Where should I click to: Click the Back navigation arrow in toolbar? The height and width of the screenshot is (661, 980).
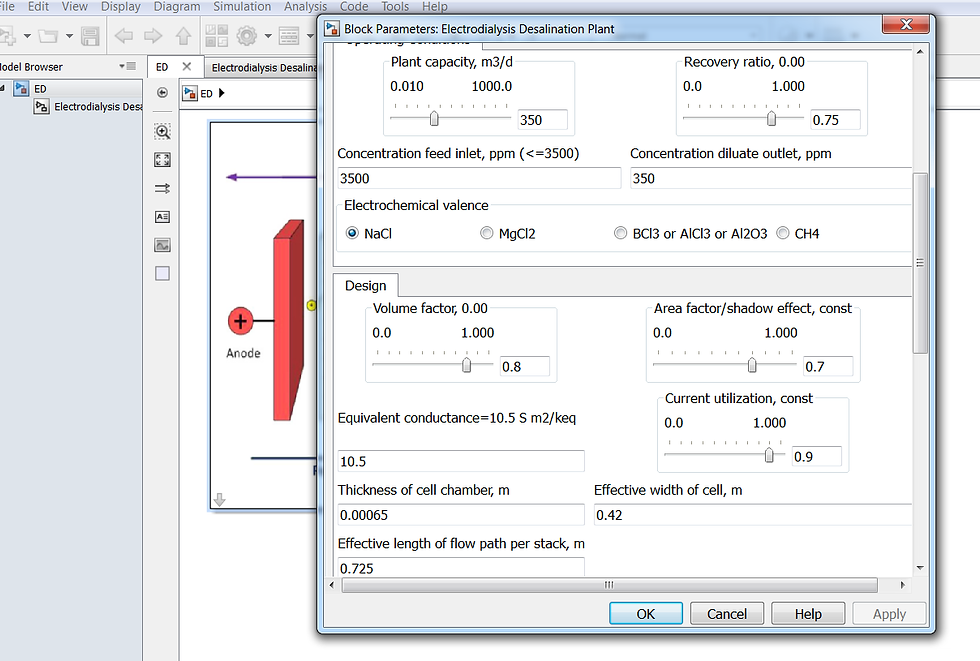tap(124, 36)
